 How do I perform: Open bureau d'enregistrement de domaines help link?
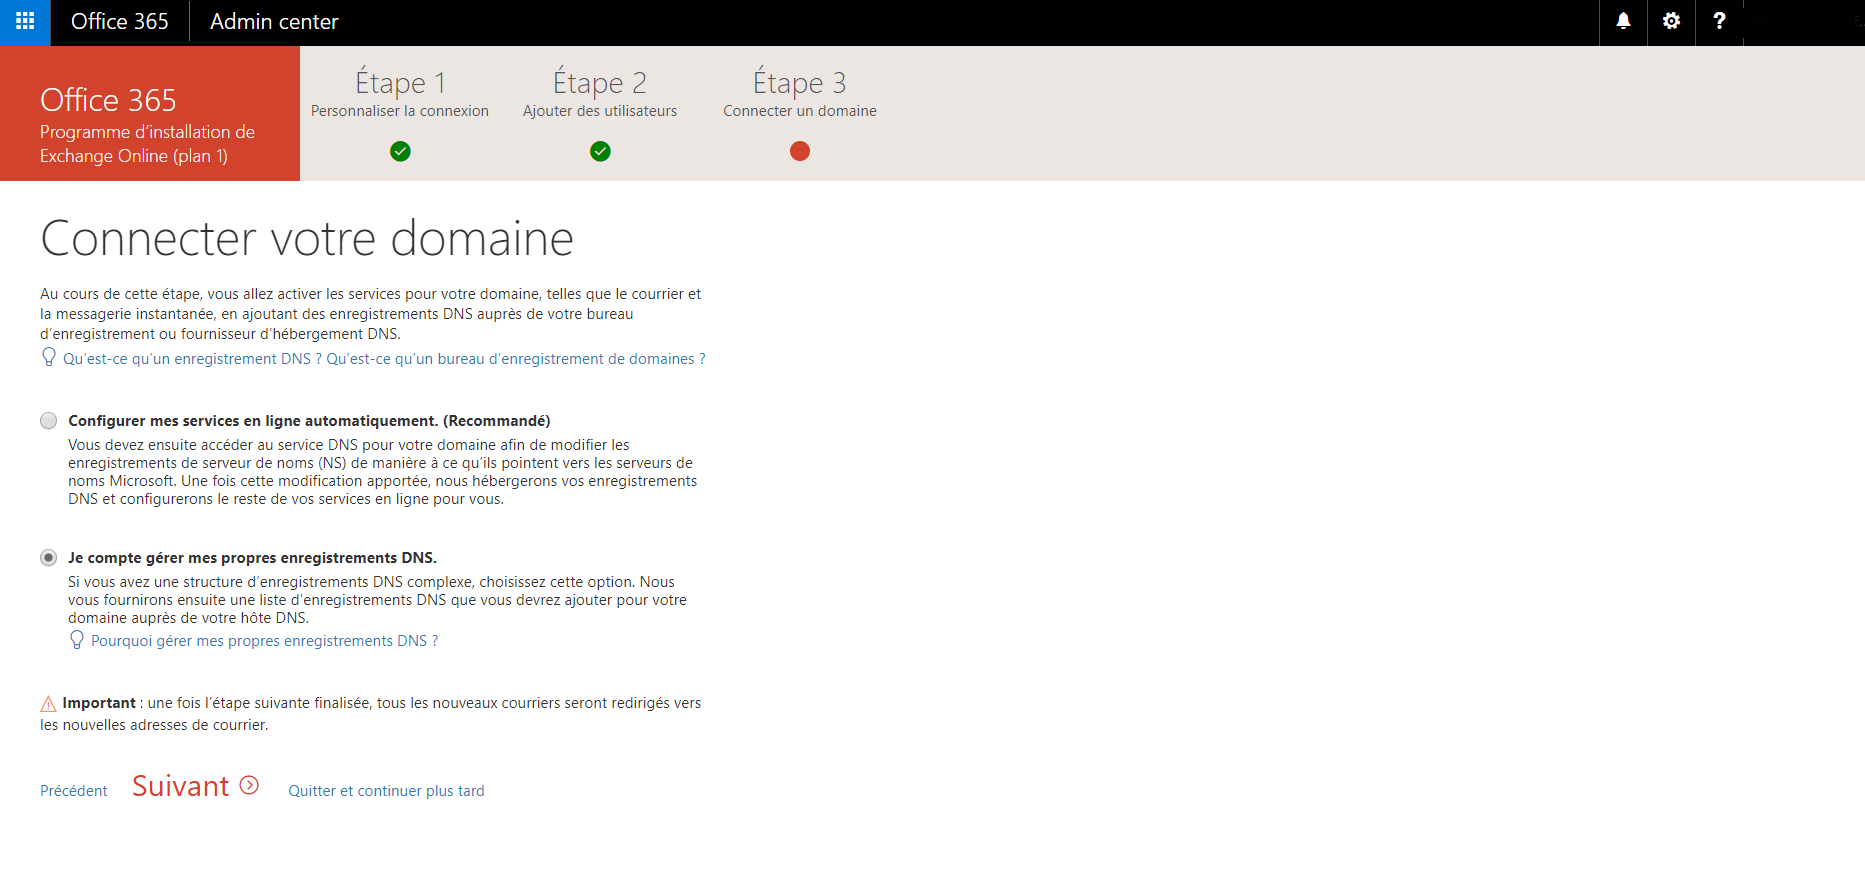516,358
